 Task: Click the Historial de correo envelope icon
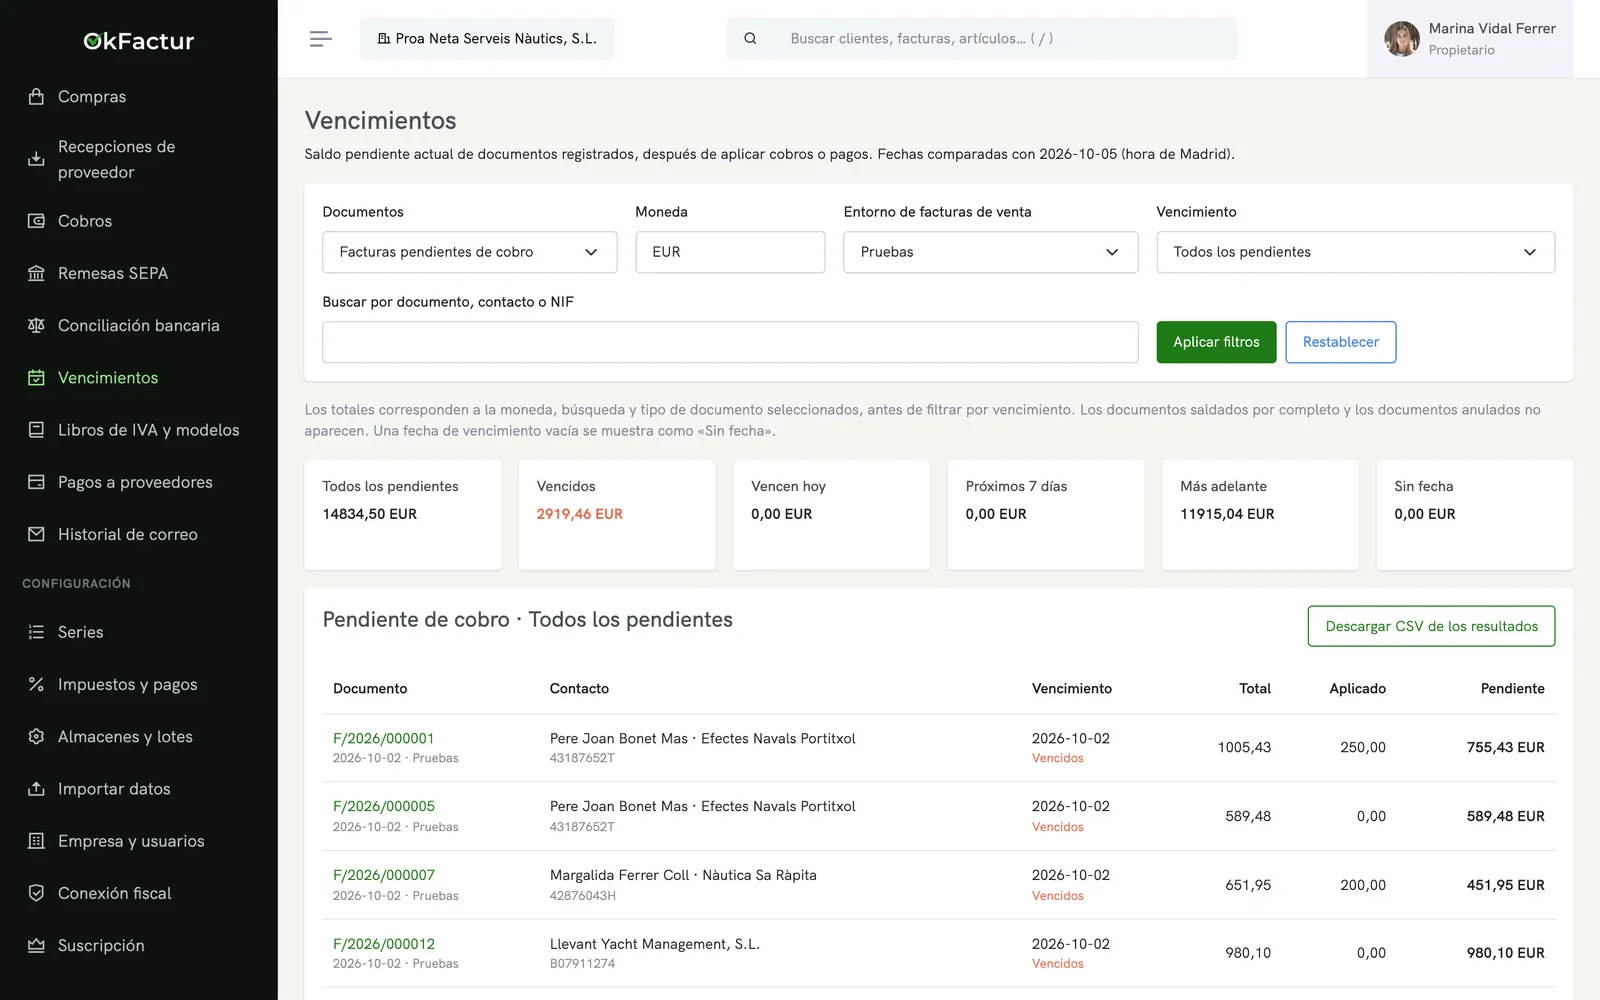[x=36, y=534]
